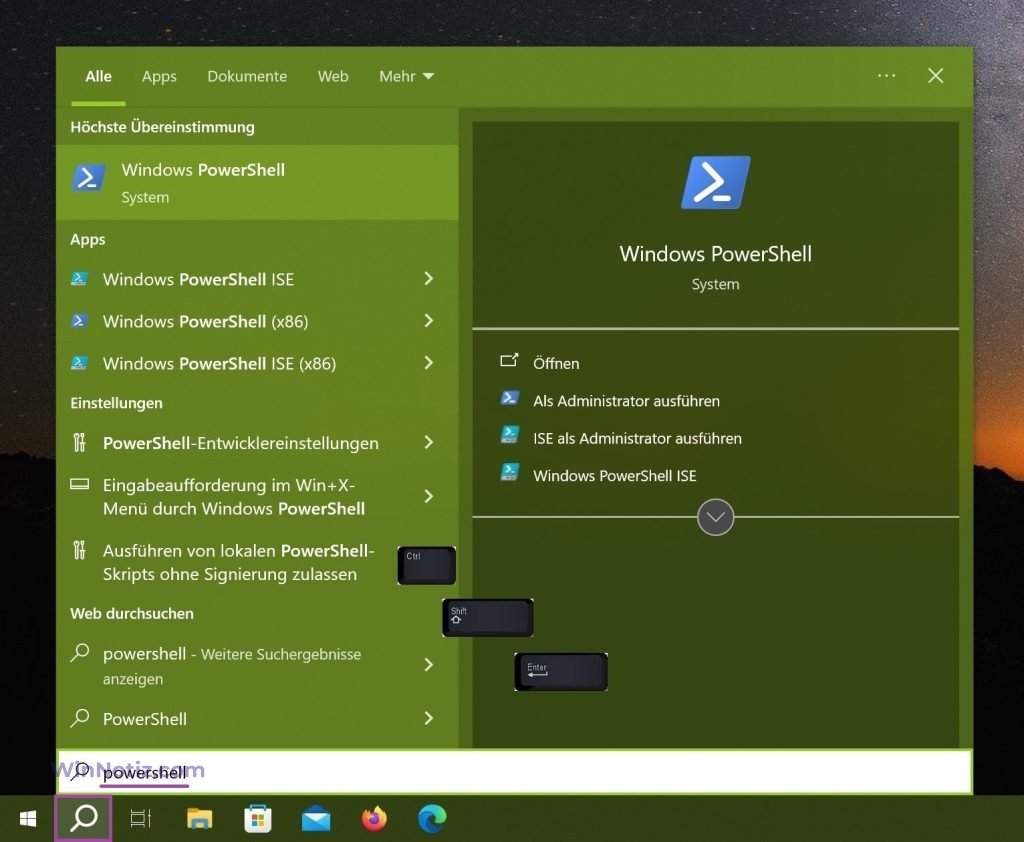Image resolution: width=1024 pixels, height=842 pixels.
Task: Click the Windows PowerShell best match icon
Action: click(89, 178)
